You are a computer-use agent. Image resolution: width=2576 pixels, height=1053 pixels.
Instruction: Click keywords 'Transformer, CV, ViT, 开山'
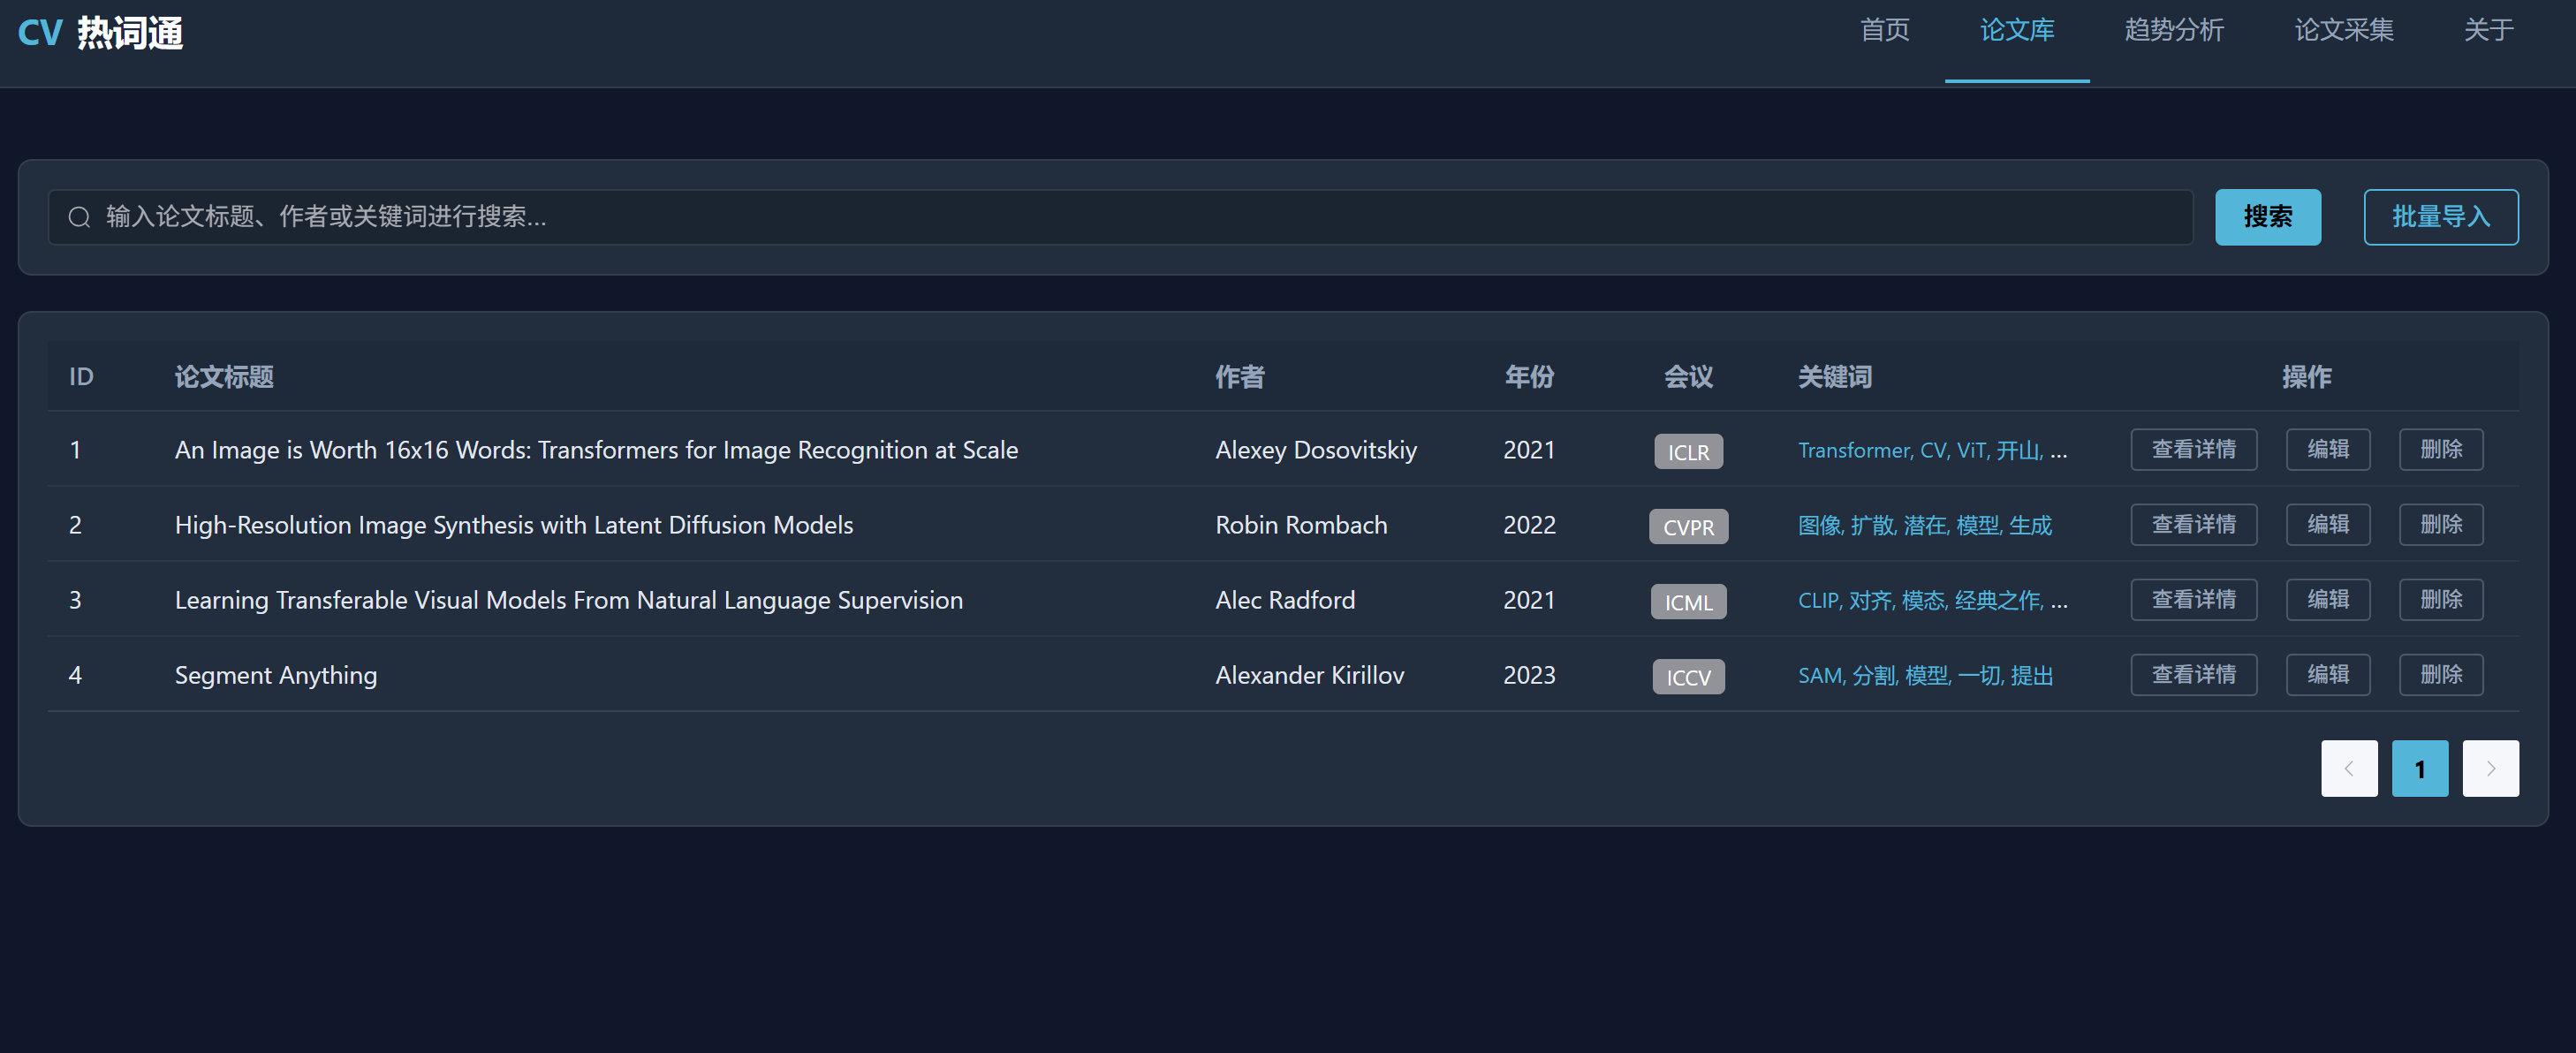point(1919,451)
